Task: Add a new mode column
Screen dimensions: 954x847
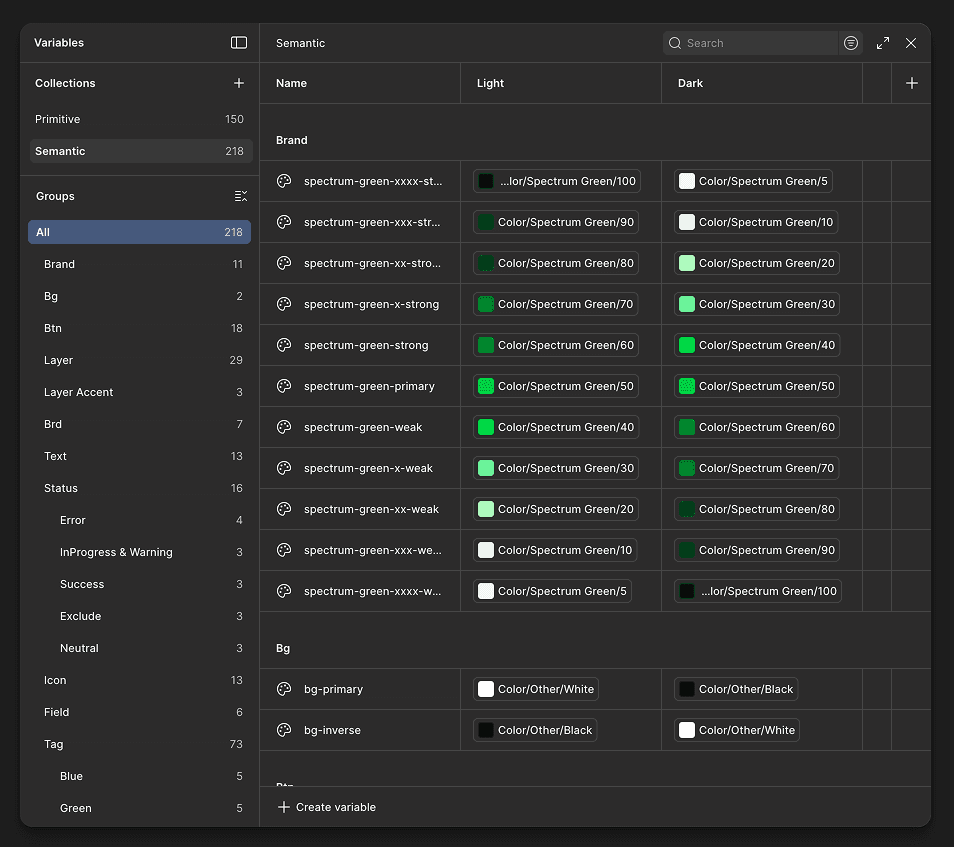Action: coord(911,83)
